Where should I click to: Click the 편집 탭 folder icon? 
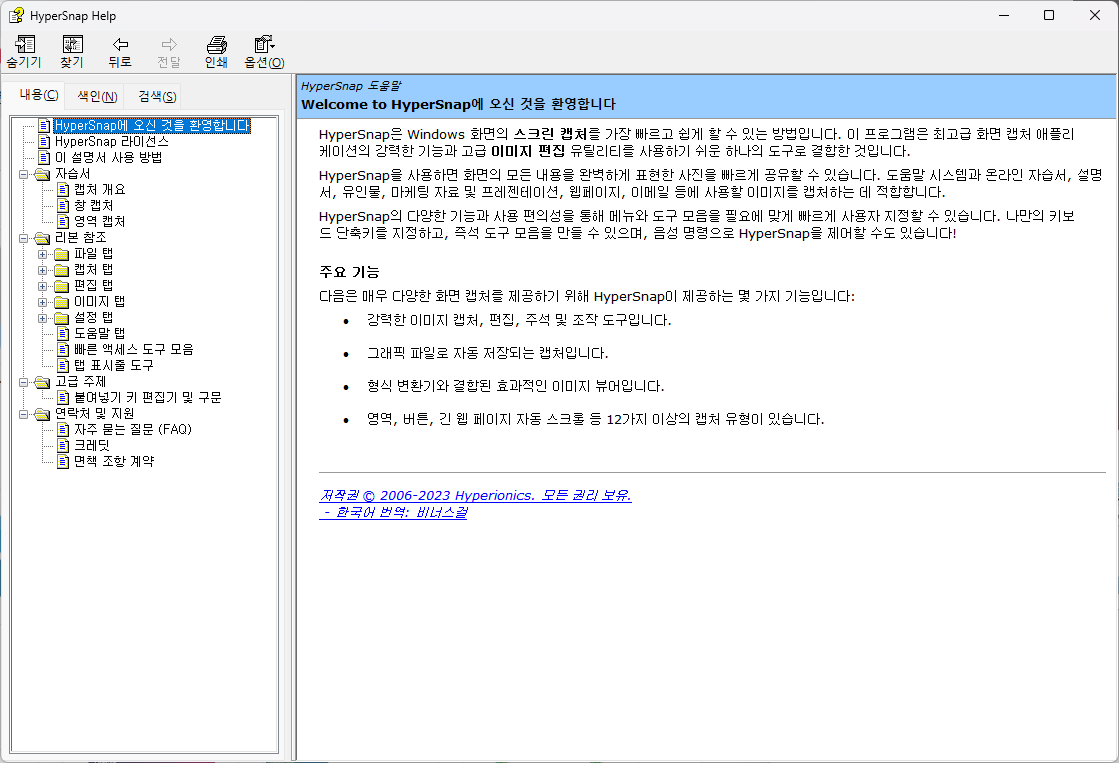pyautogui.click(x=62, y=286)
